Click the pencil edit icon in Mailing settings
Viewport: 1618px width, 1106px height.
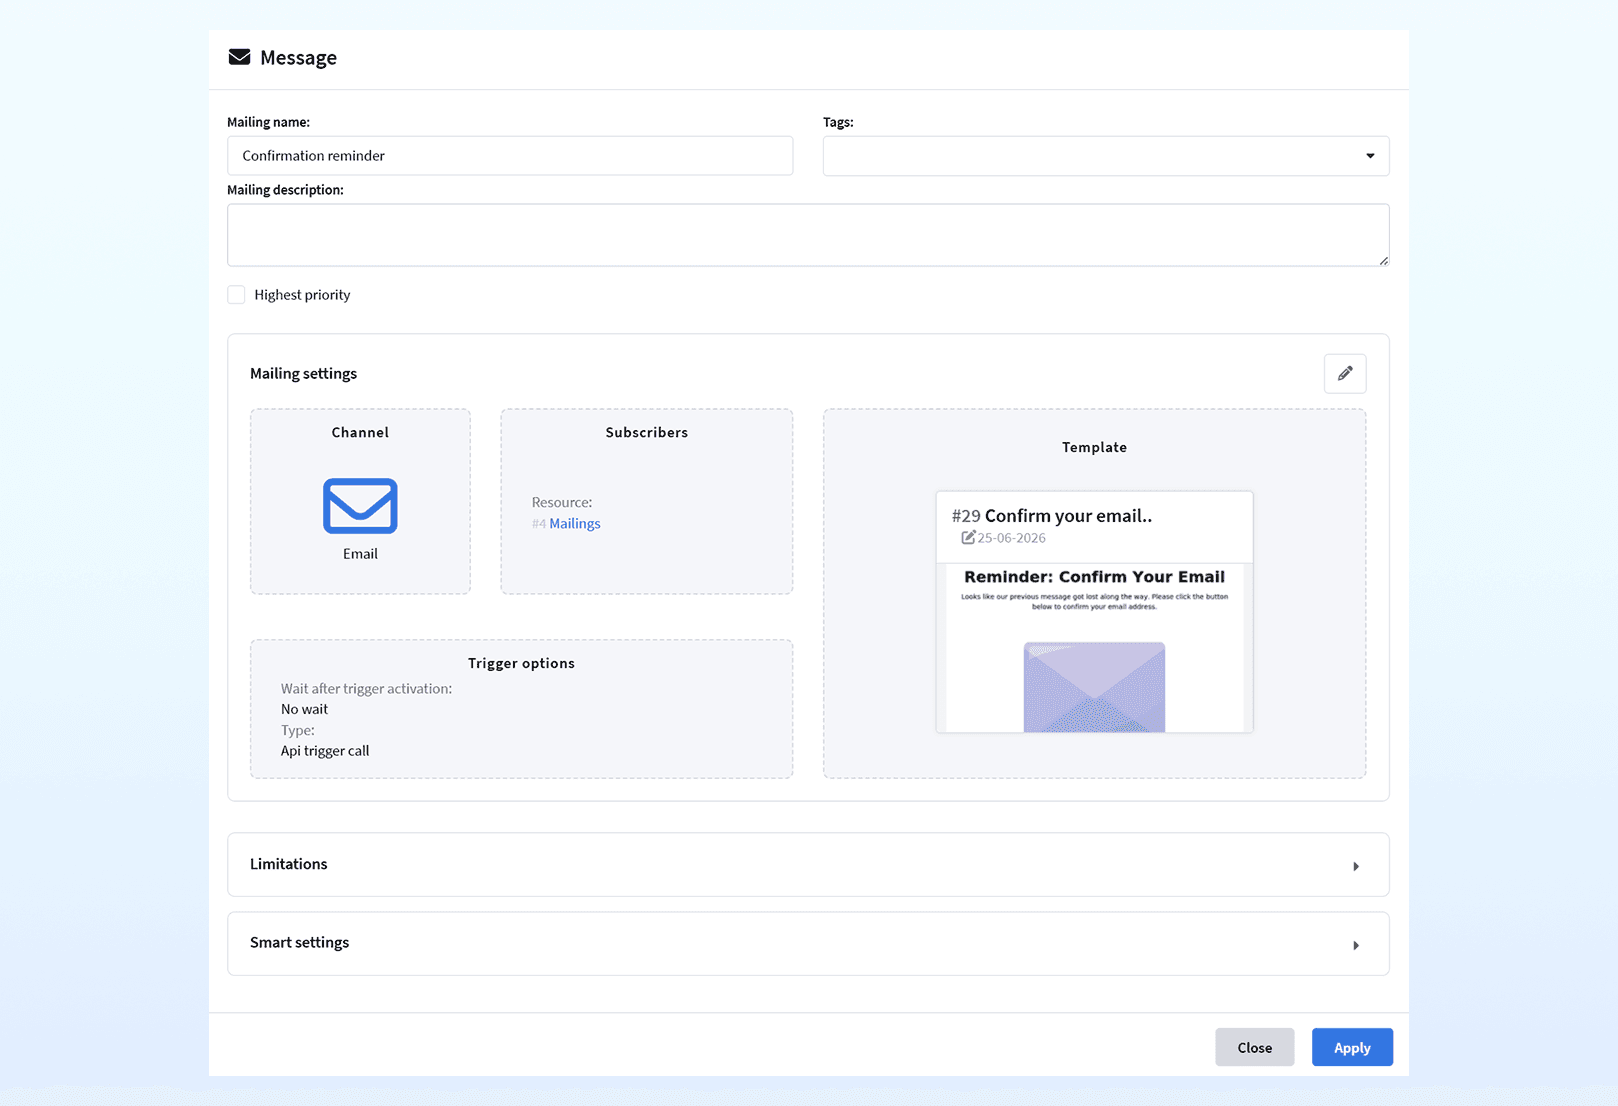click(1344, 374)
